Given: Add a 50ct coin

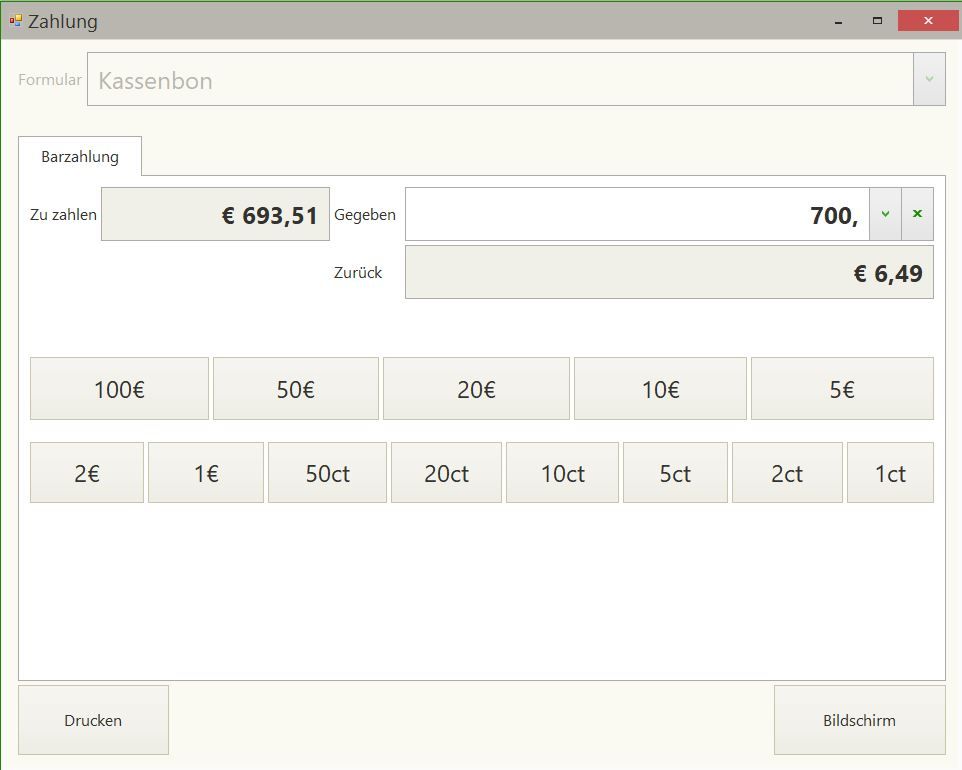Looking at the screenshot, I should (x=327, y=473).
